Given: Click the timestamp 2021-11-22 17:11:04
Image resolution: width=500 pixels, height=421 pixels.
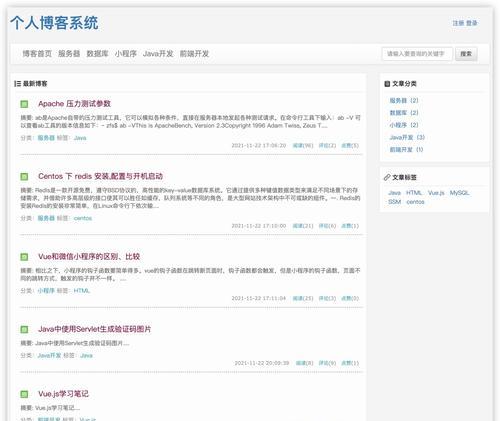Looking at the screenshot, I should (x=259, y=298).
